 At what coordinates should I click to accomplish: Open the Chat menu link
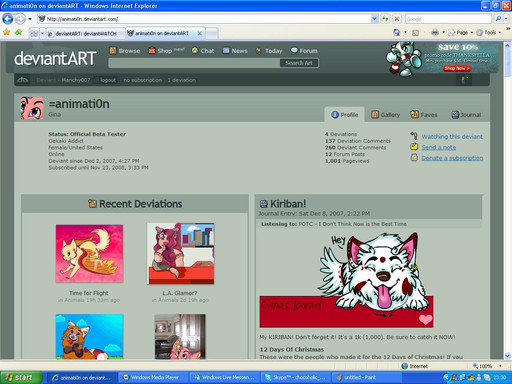click(203, 51)
